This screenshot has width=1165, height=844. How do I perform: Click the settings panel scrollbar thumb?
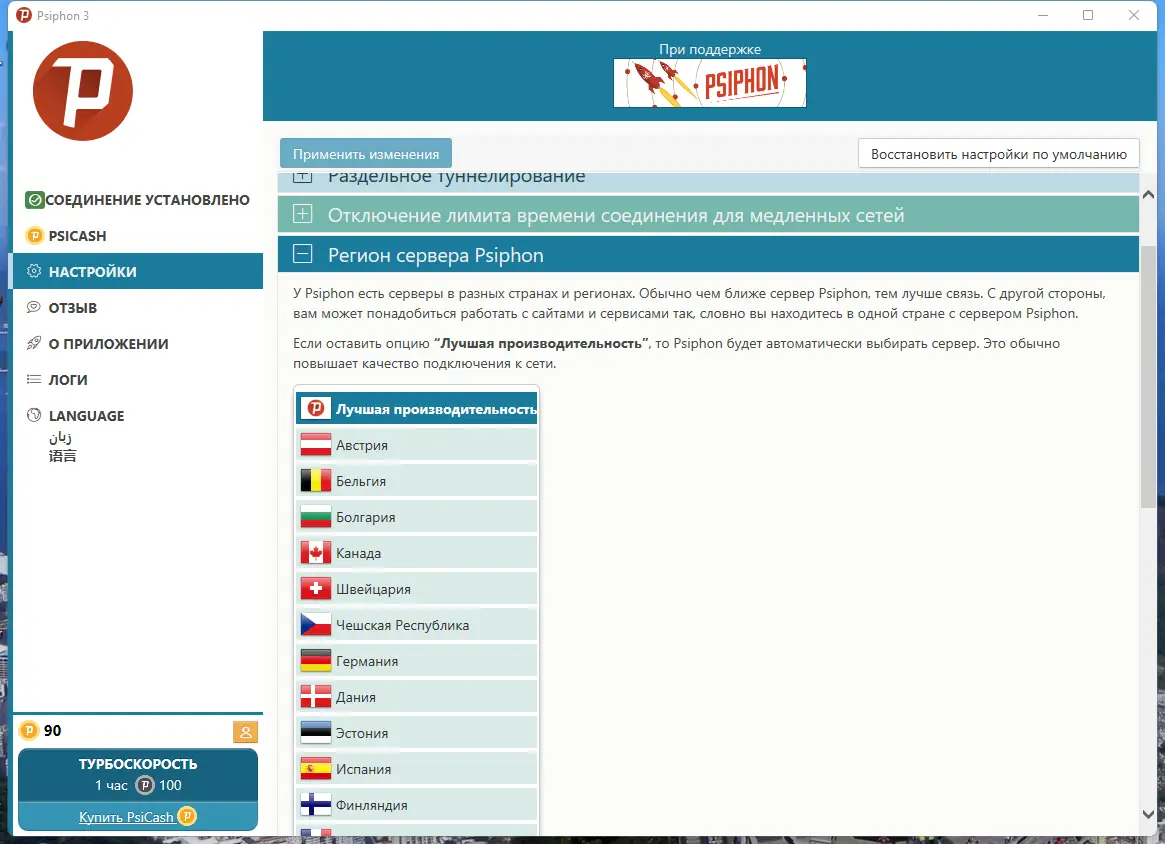click(1148, 377)
